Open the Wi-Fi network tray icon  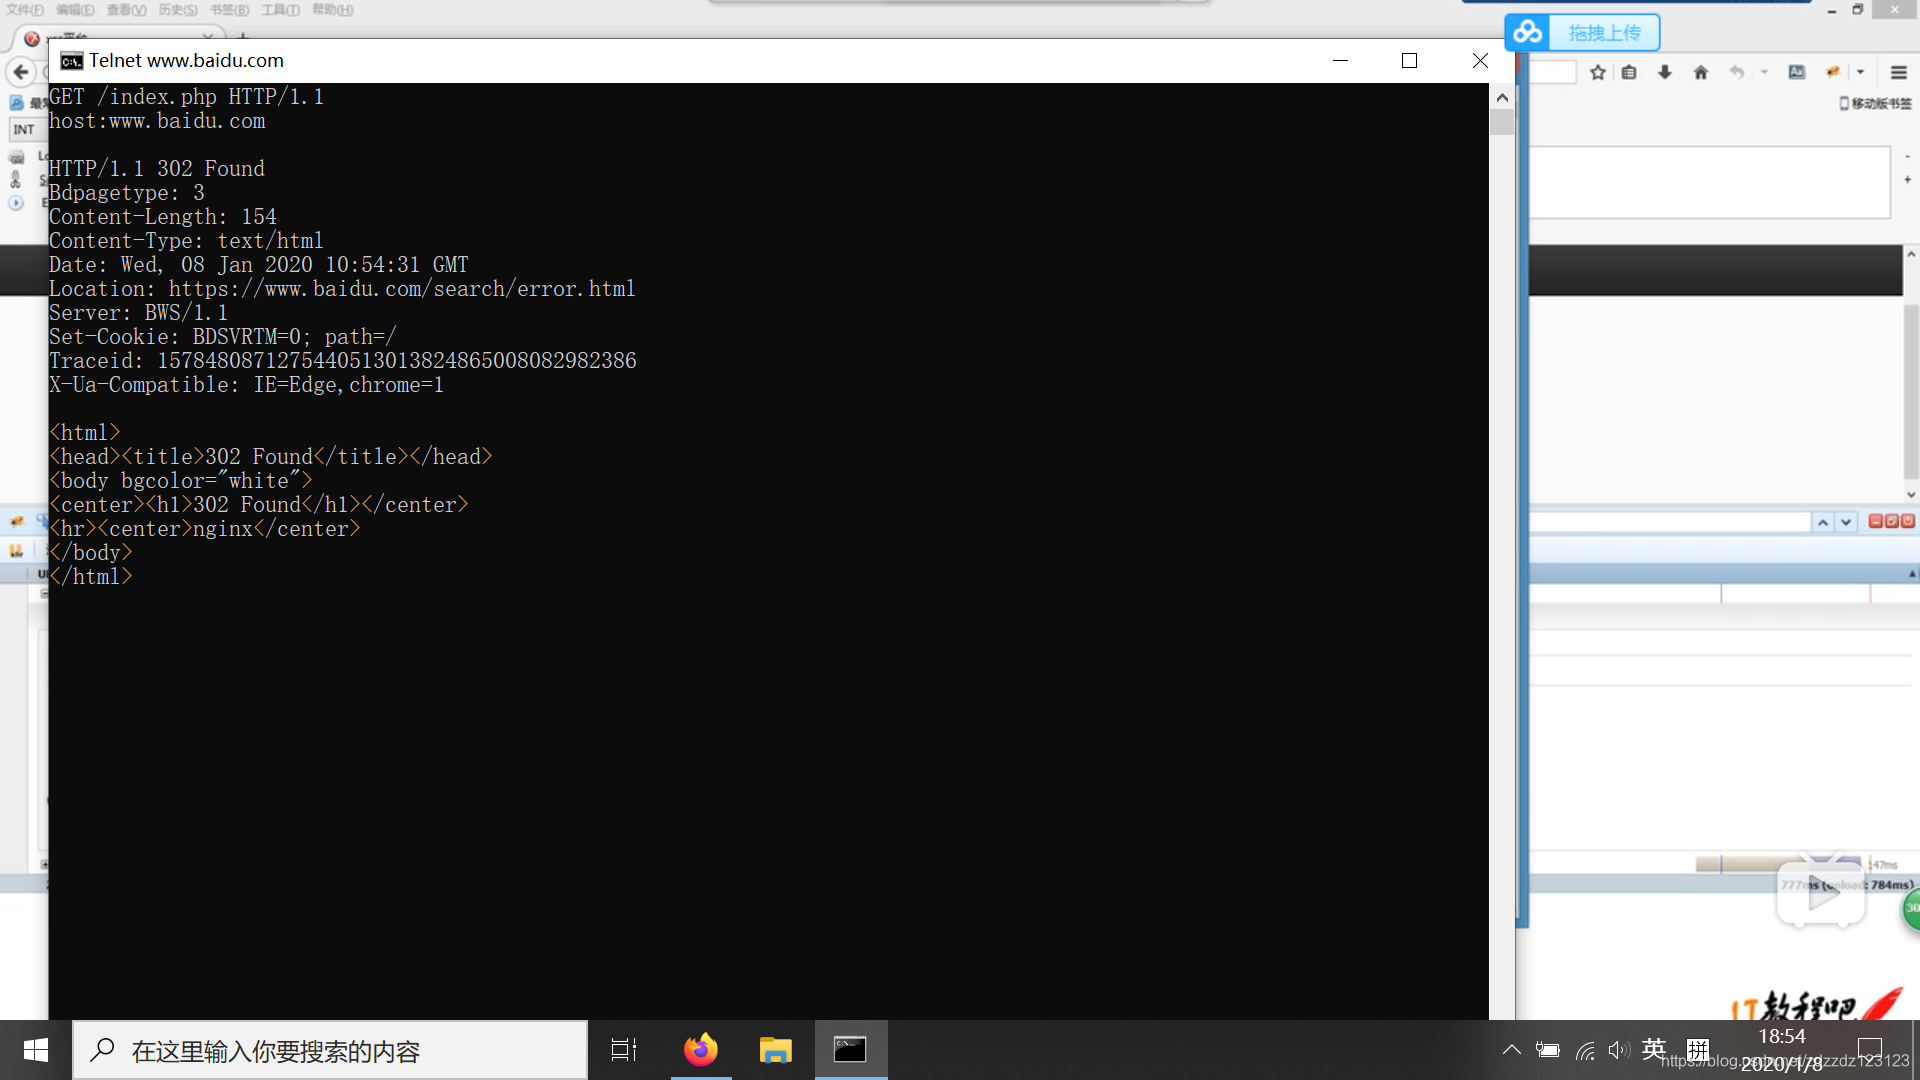click(x=1585, y=1050)
